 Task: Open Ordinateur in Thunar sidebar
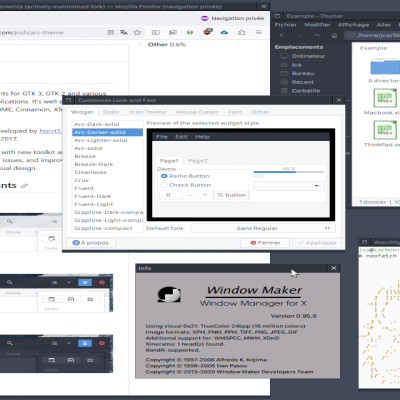pos(308,56)
